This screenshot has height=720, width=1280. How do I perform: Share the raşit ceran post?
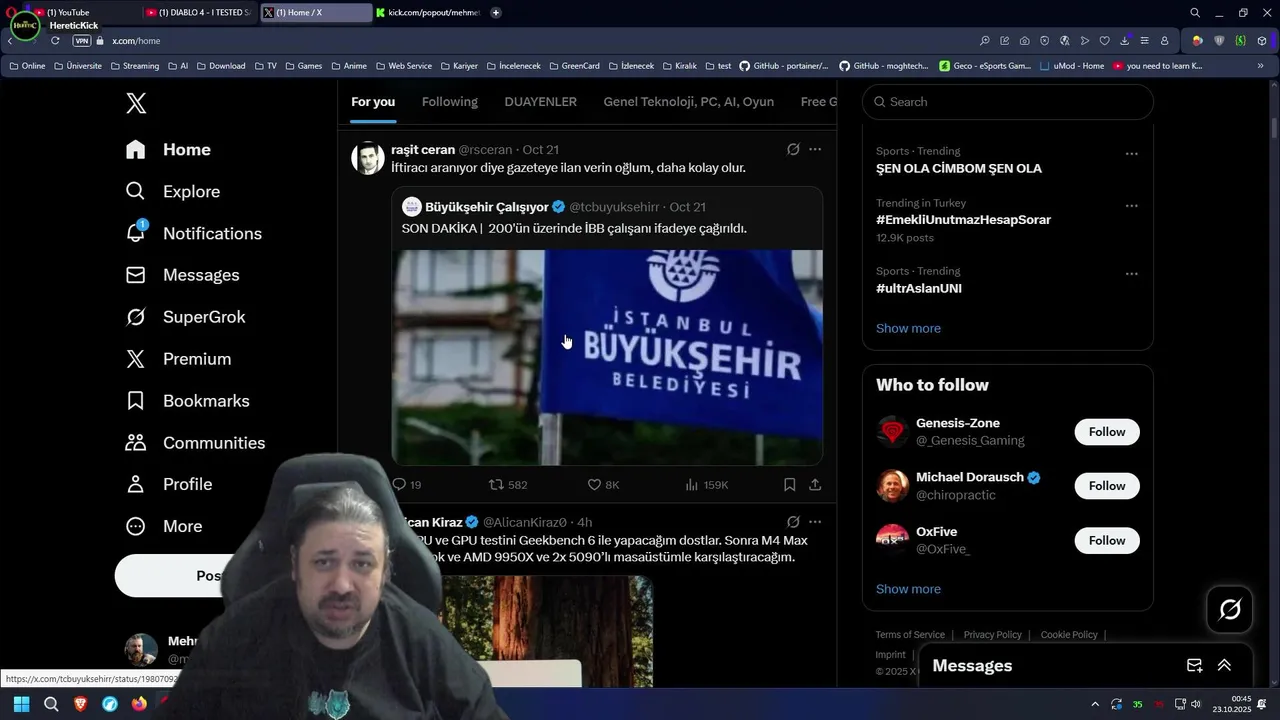tap(815, 484)
